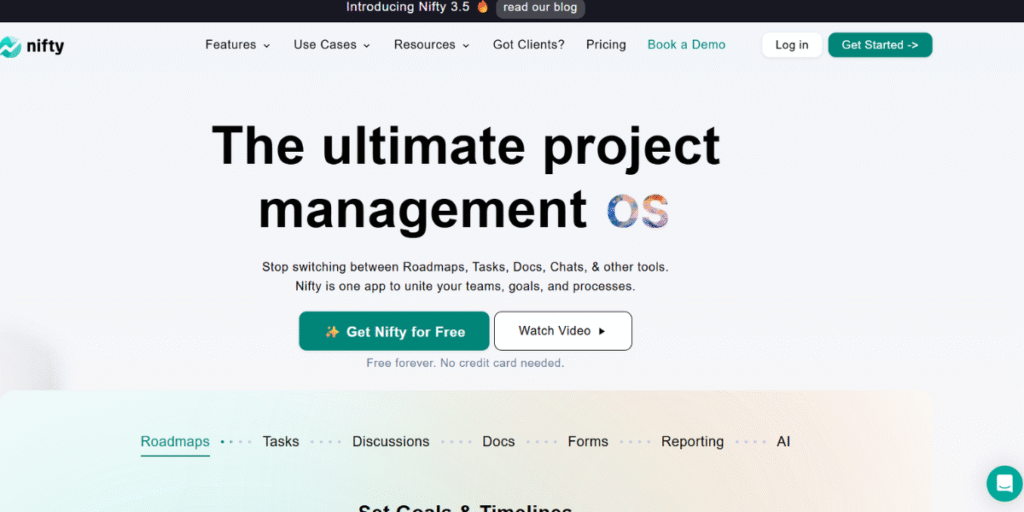Click the Get Nifty for Free button
Screen dimensions: 1024x512
(x=394, y=331)
